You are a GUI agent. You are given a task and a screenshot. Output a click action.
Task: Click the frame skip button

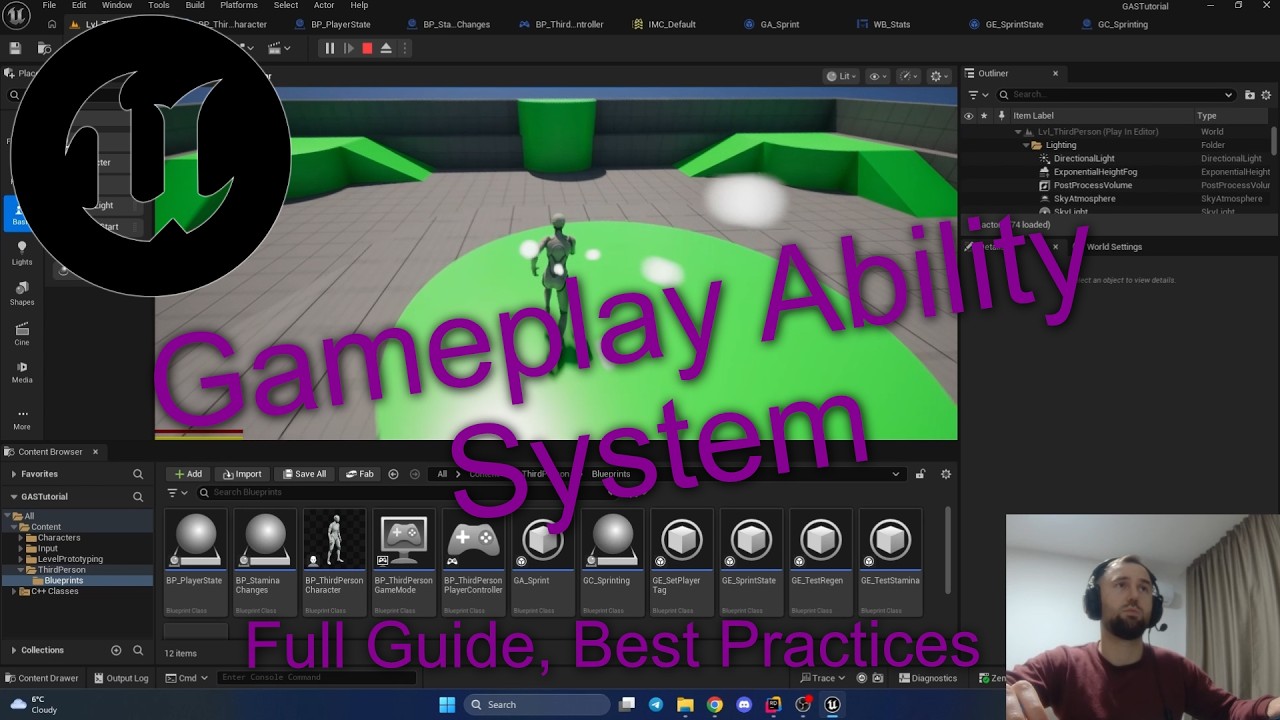point(348,48)
